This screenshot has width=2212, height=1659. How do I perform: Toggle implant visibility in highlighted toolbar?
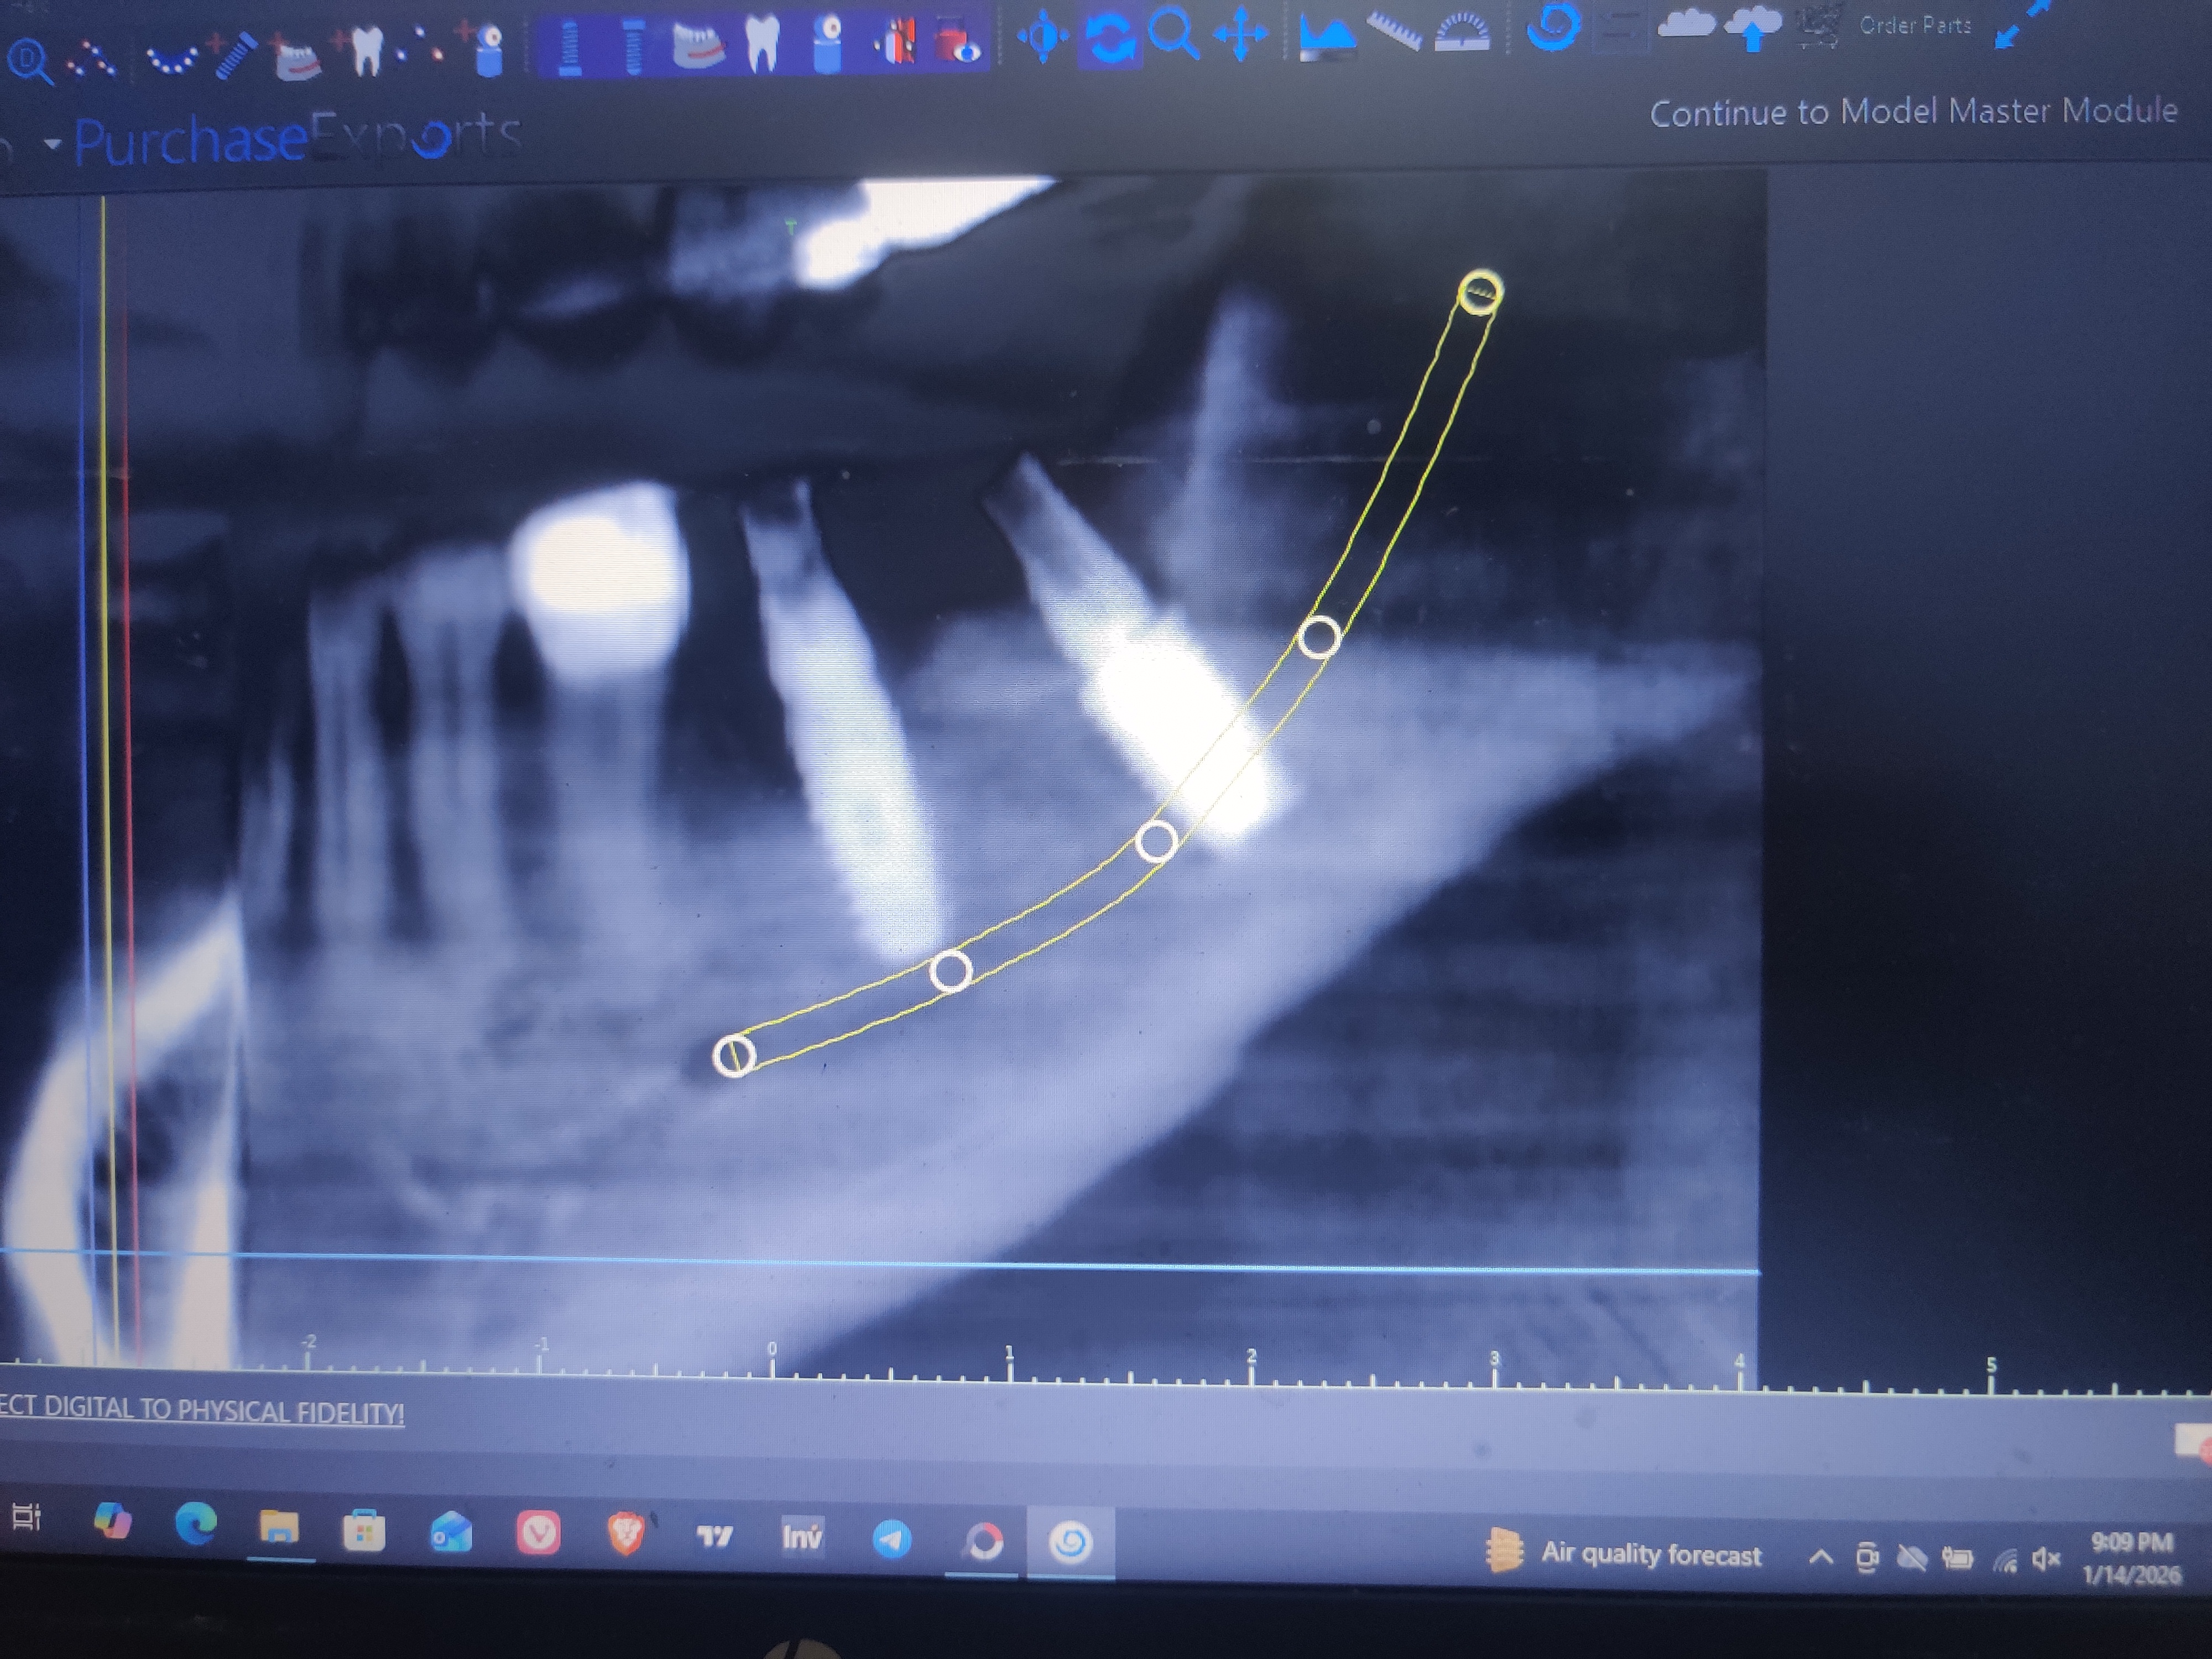pyautogui.click(x=568, y=46)
